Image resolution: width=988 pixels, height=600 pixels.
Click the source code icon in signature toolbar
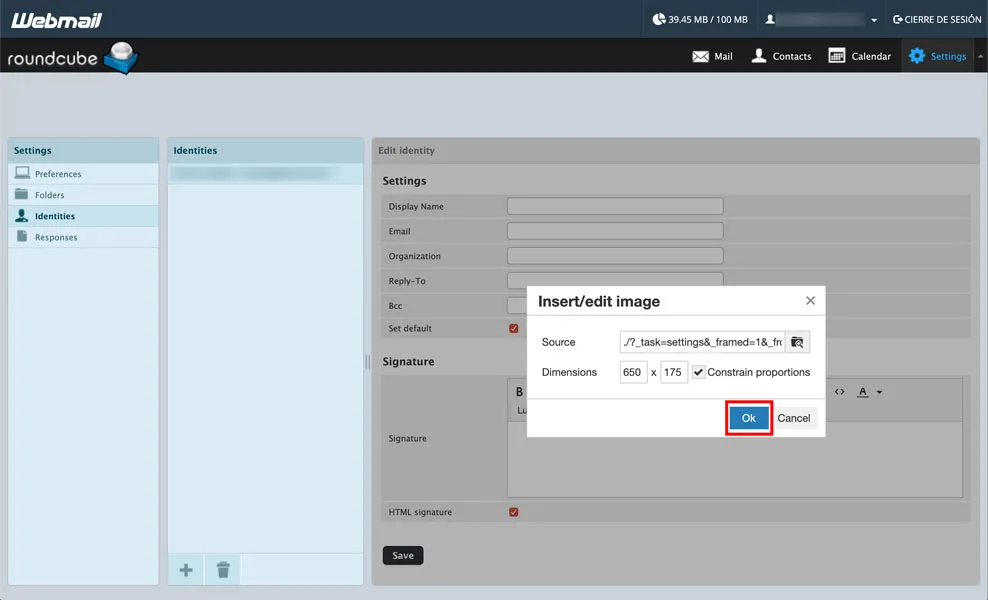point(839,392)
